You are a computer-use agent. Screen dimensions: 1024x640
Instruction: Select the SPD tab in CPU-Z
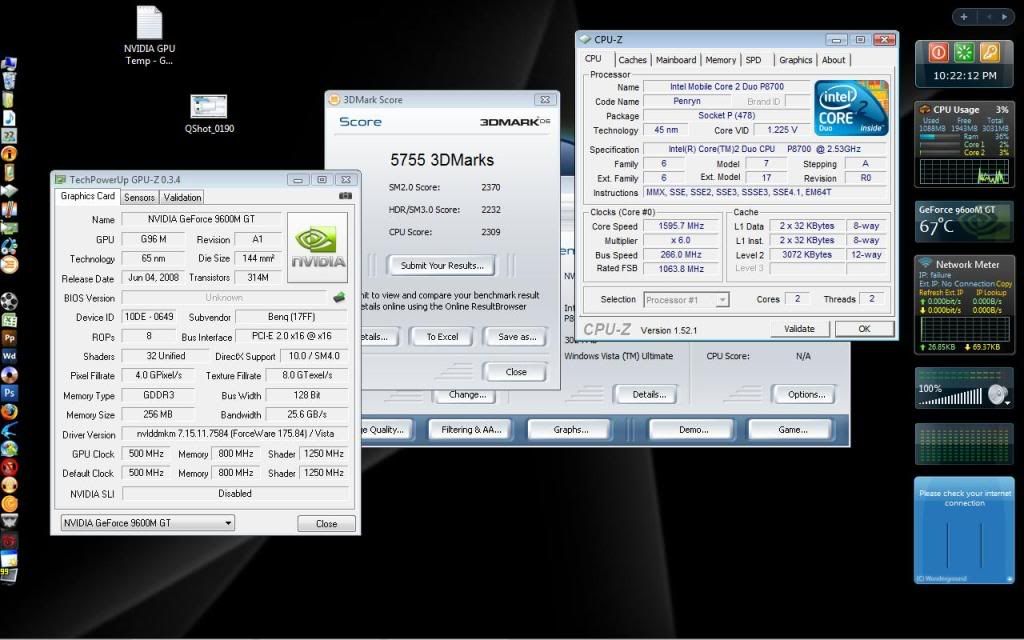(x=753, y=60)
